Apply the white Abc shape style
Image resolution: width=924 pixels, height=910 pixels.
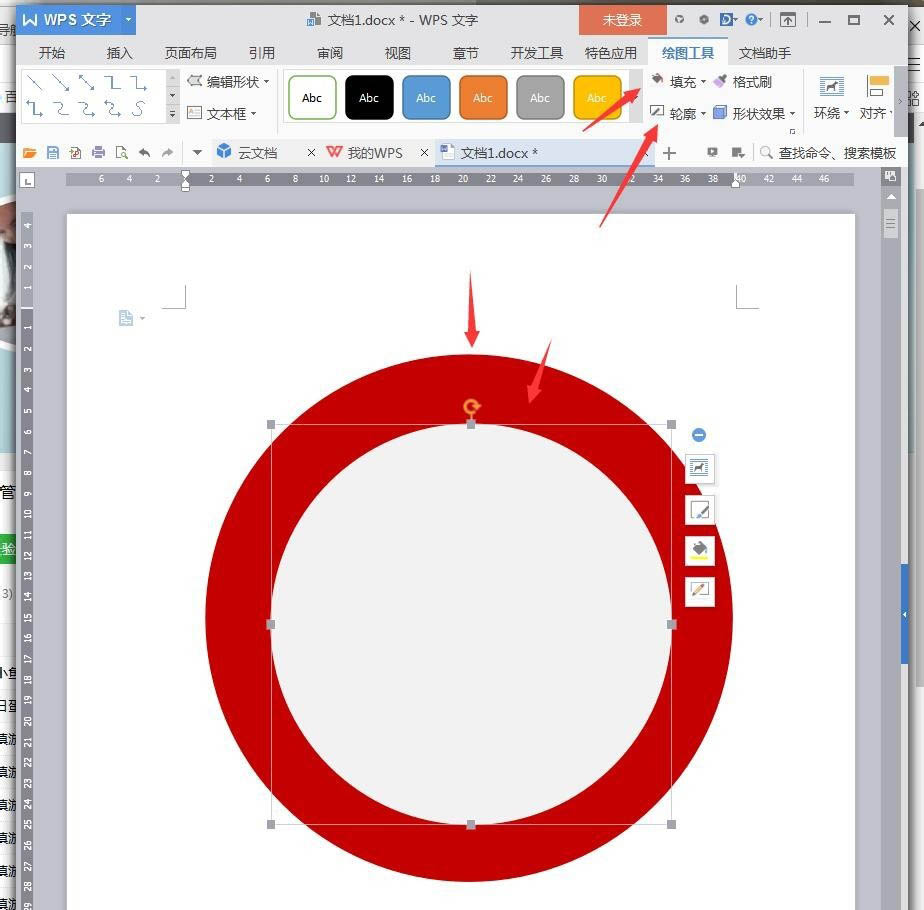click(312, 98)
